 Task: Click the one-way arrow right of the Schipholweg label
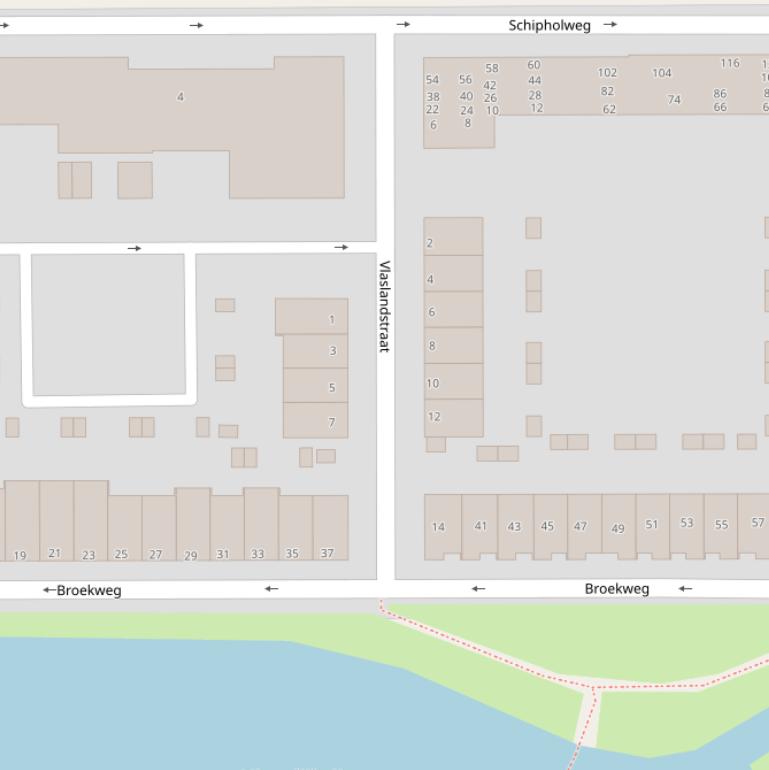[610, 24]
